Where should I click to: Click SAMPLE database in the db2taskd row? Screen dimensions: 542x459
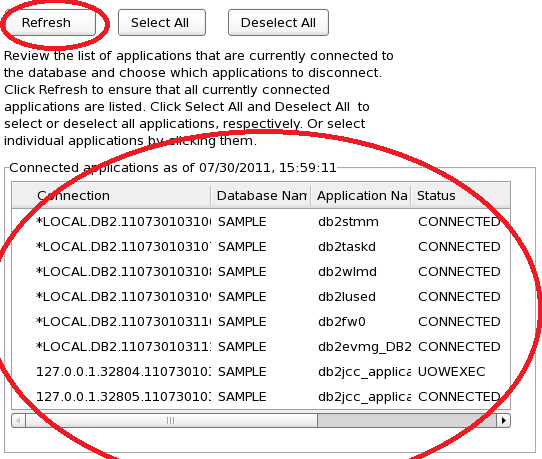click(x=242, y=246)
